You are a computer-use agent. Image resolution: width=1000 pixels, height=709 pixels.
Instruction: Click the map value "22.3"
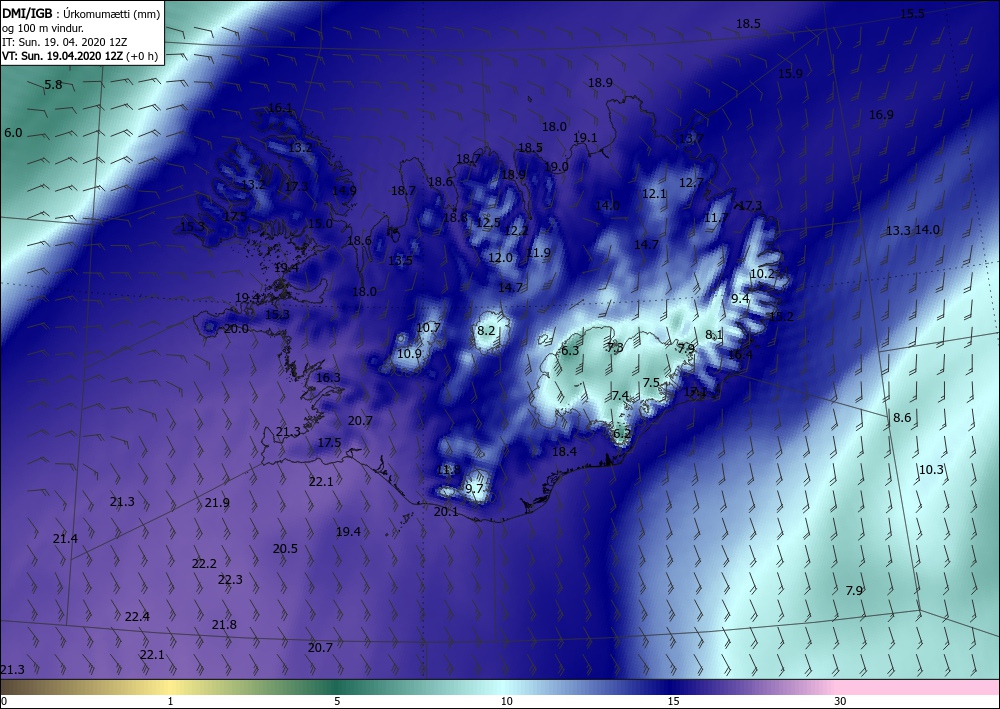pyautogui.click(x=230, y=580)
